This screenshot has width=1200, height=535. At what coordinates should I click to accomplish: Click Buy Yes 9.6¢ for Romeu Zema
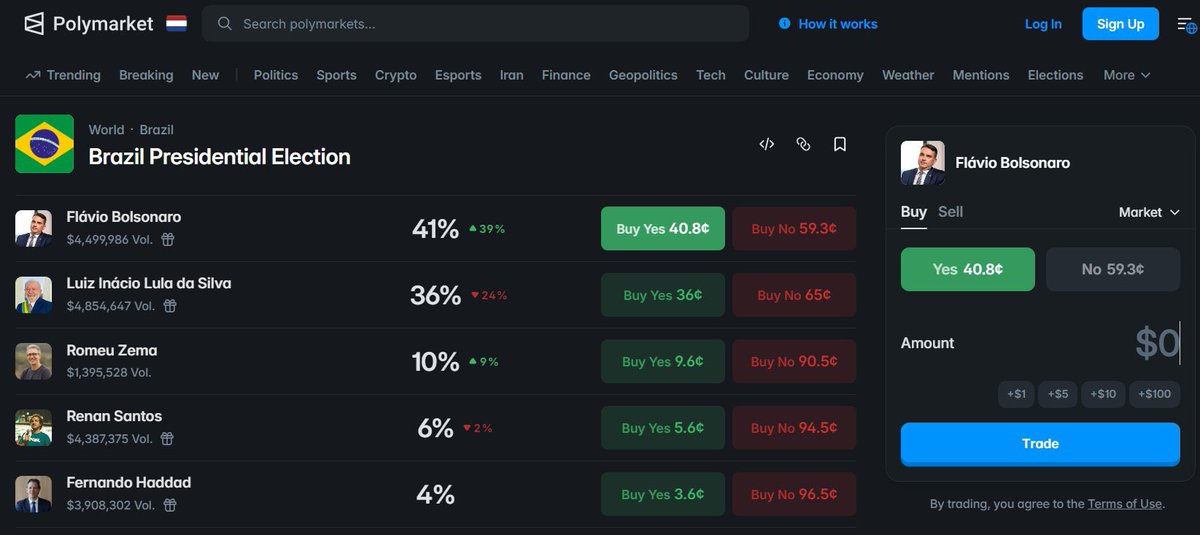663,361
